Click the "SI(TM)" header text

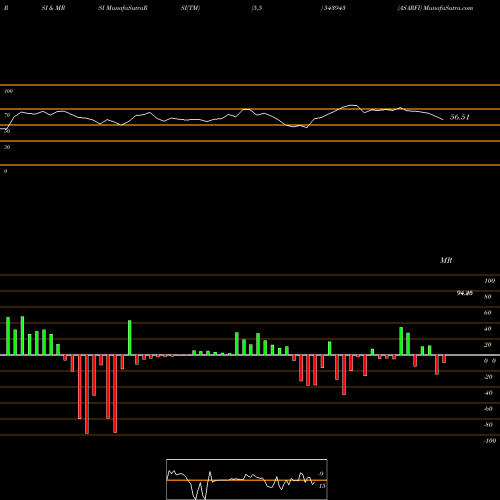click(x=190, y=8)
